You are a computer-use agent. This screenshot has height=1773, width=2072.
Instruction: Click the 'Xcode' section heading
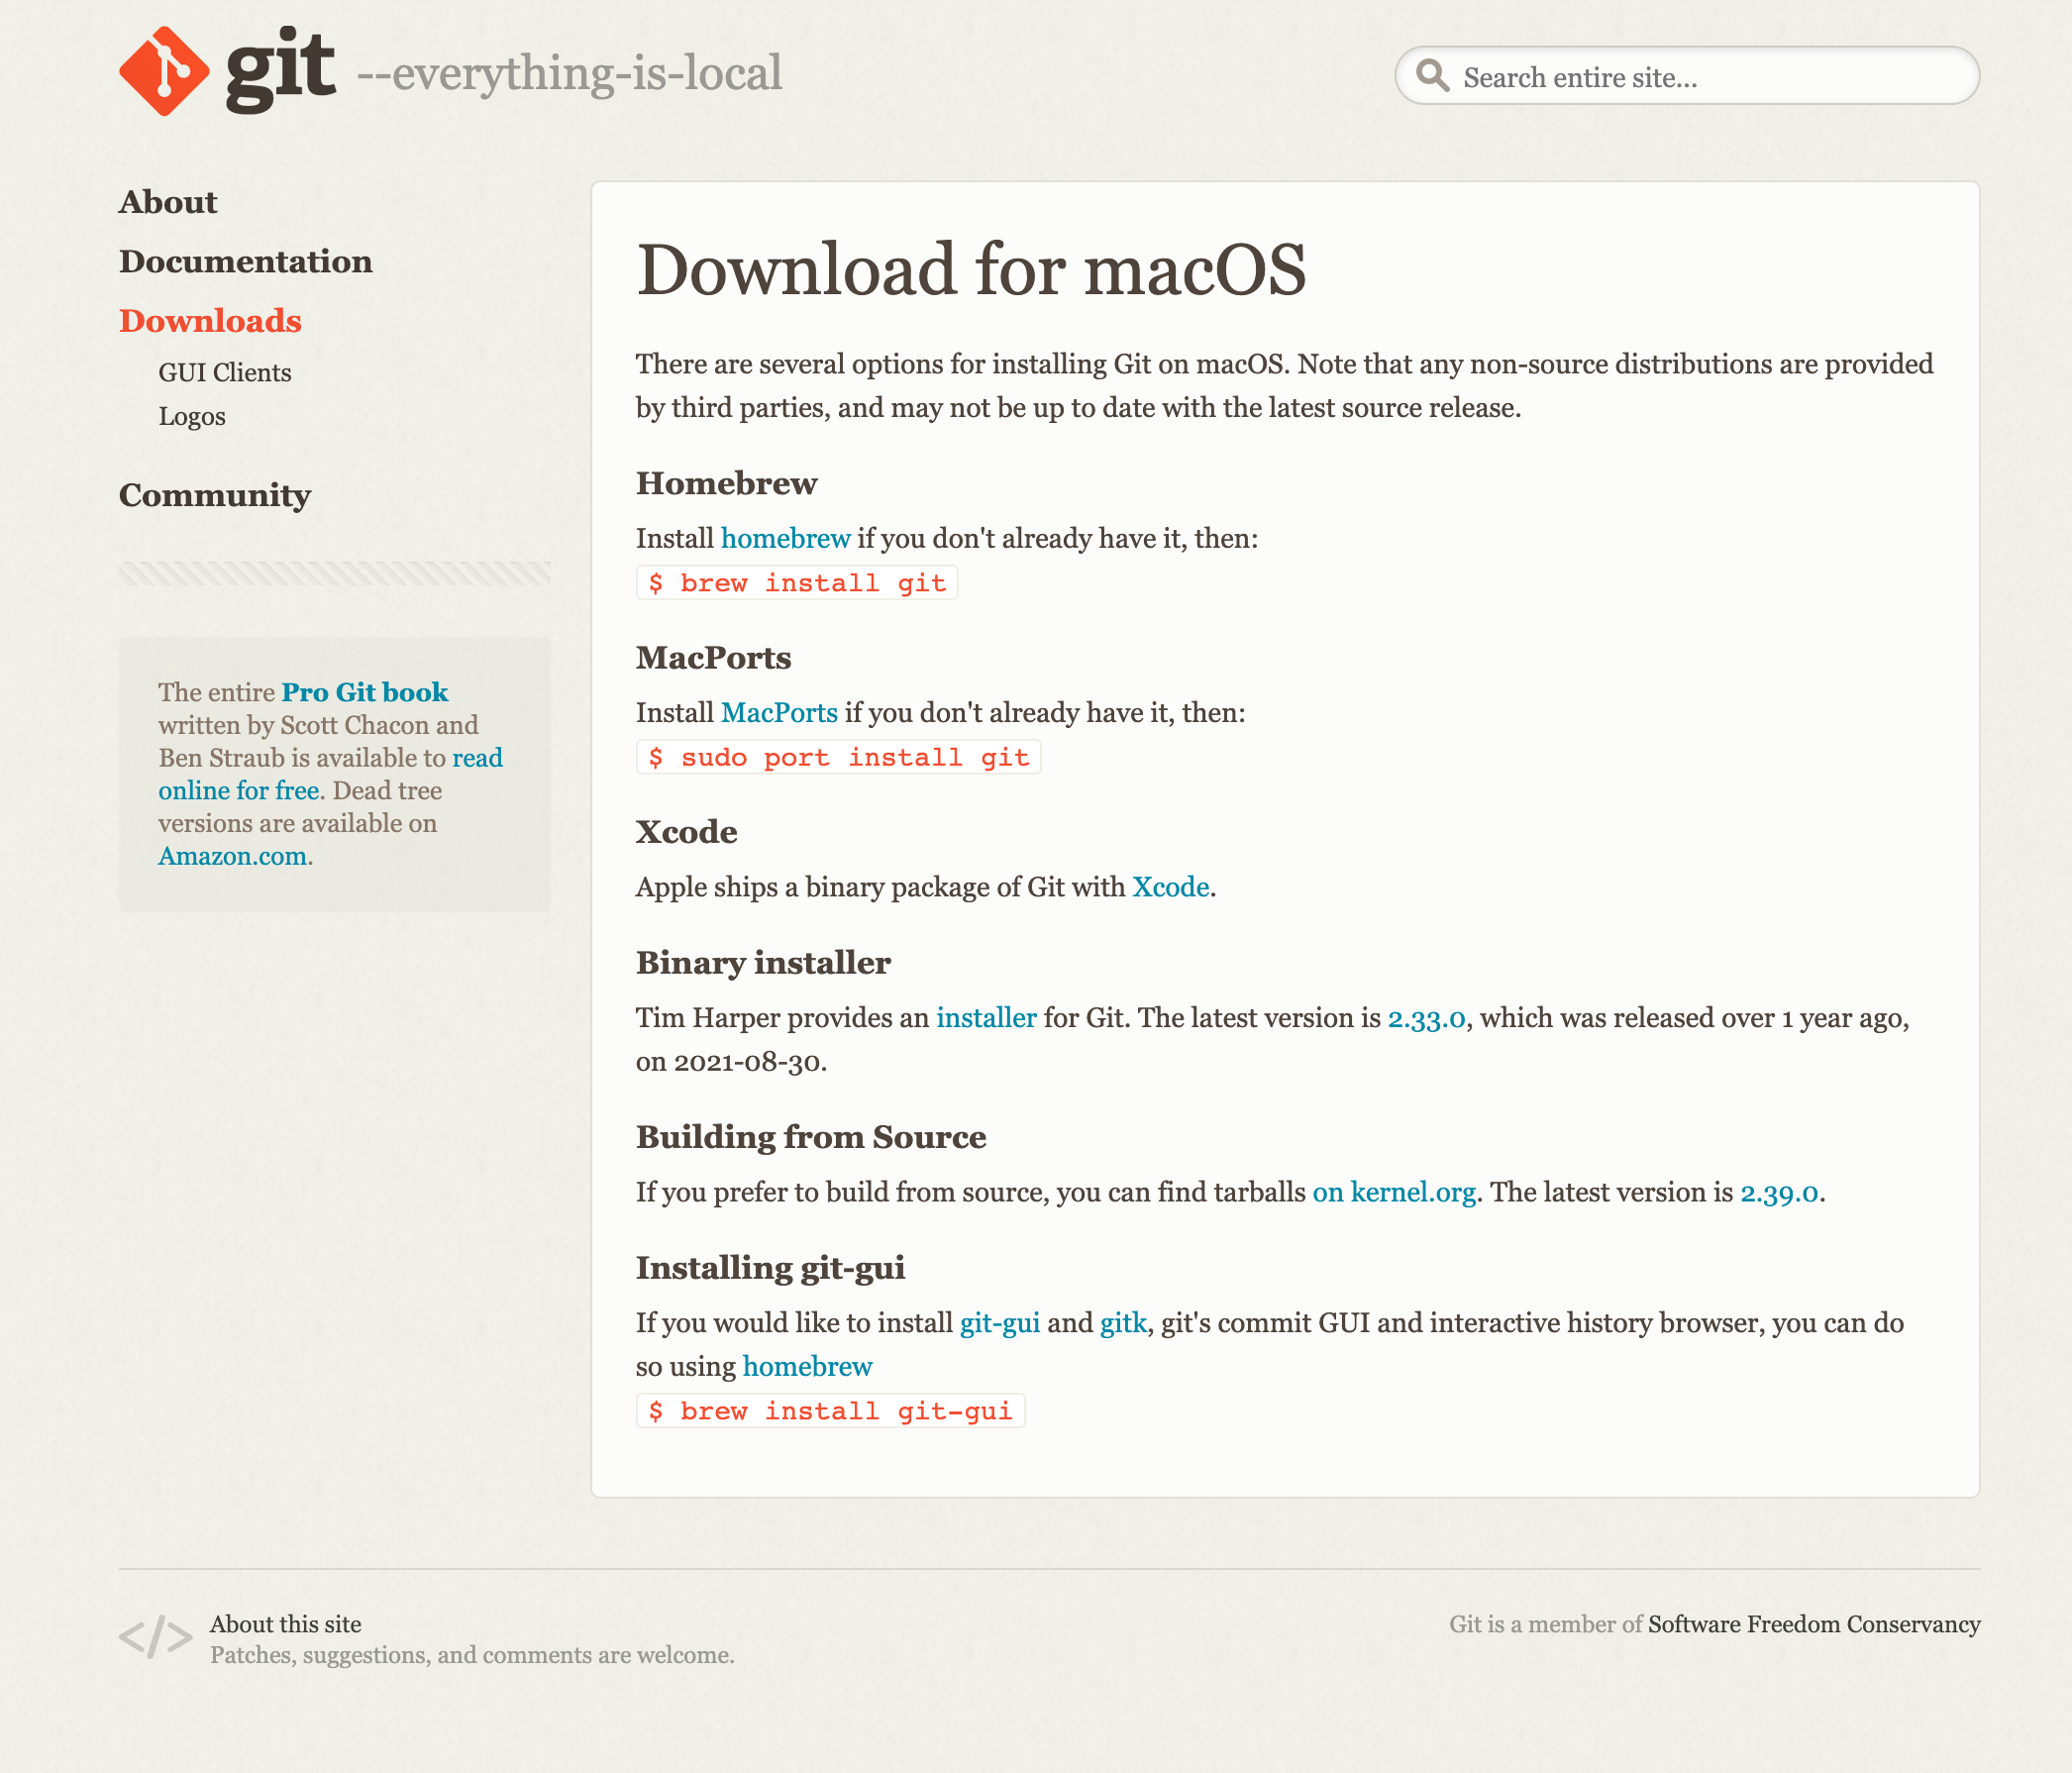[687, 832]
